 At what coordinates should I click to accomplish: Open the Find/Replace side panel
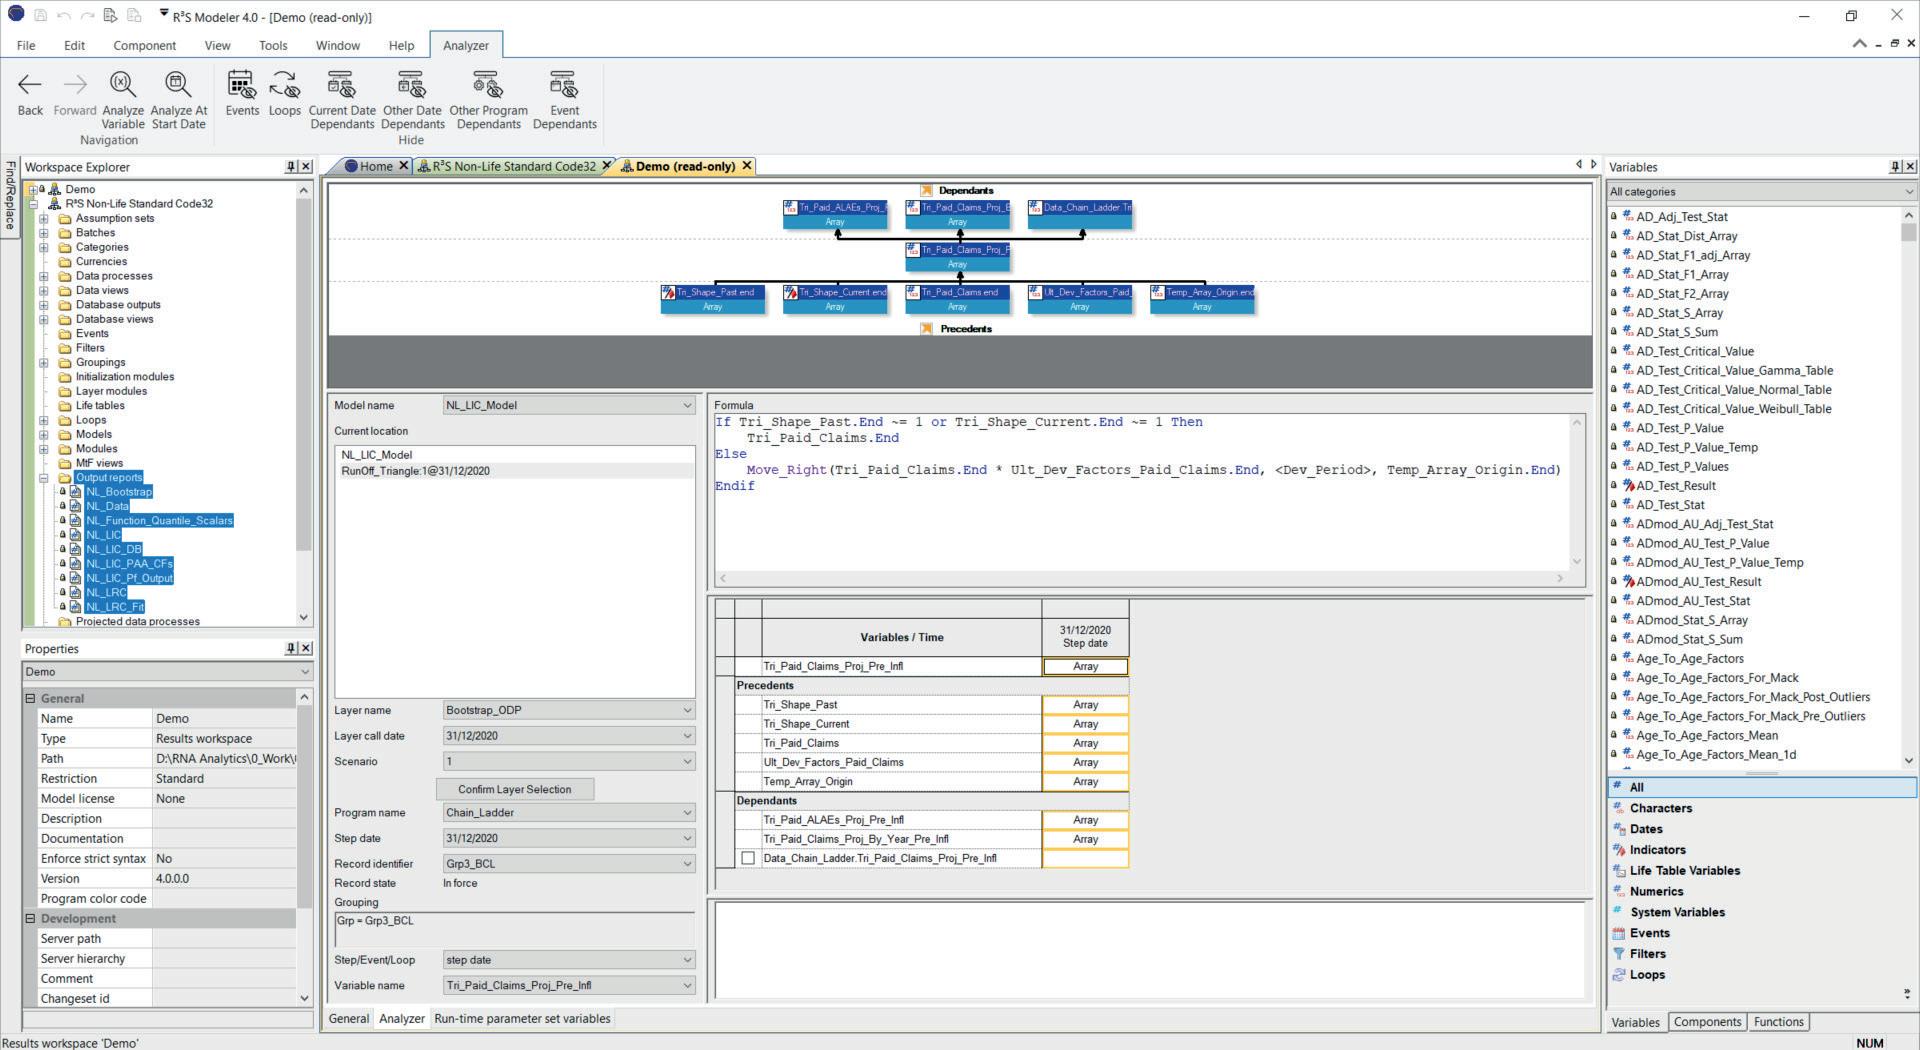[10, 196]
